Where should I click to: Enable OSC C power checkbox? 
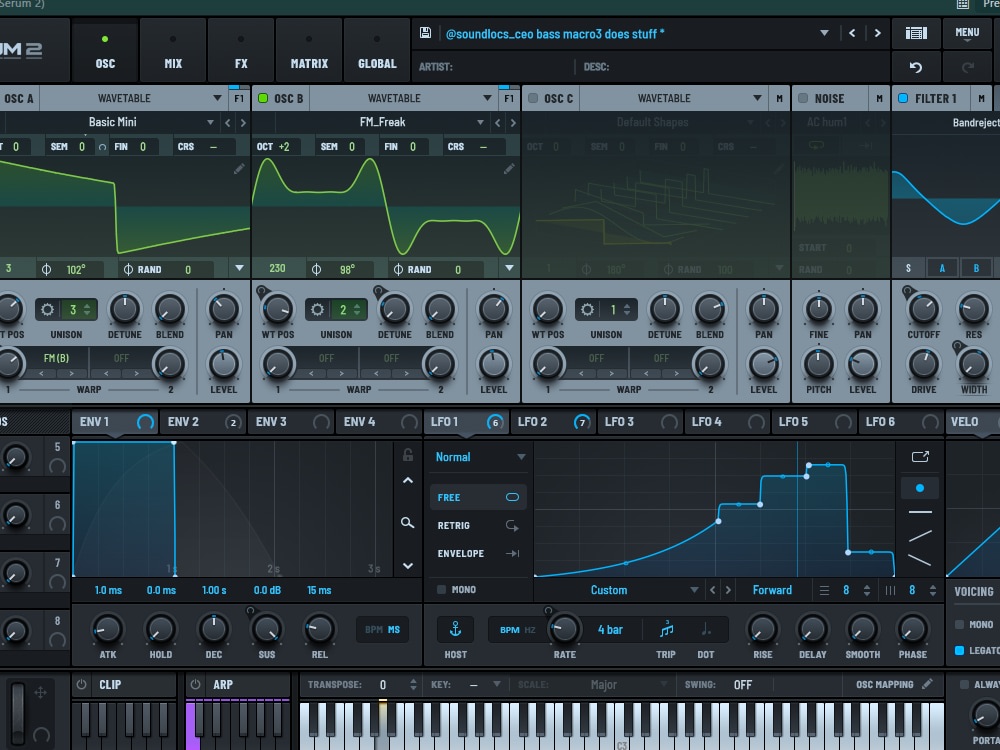click(533, 98)
